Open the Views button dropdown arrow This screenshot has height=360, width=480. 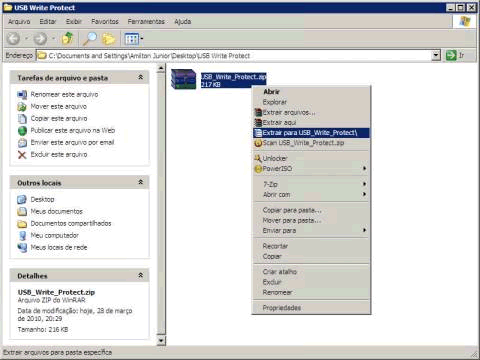142,39
